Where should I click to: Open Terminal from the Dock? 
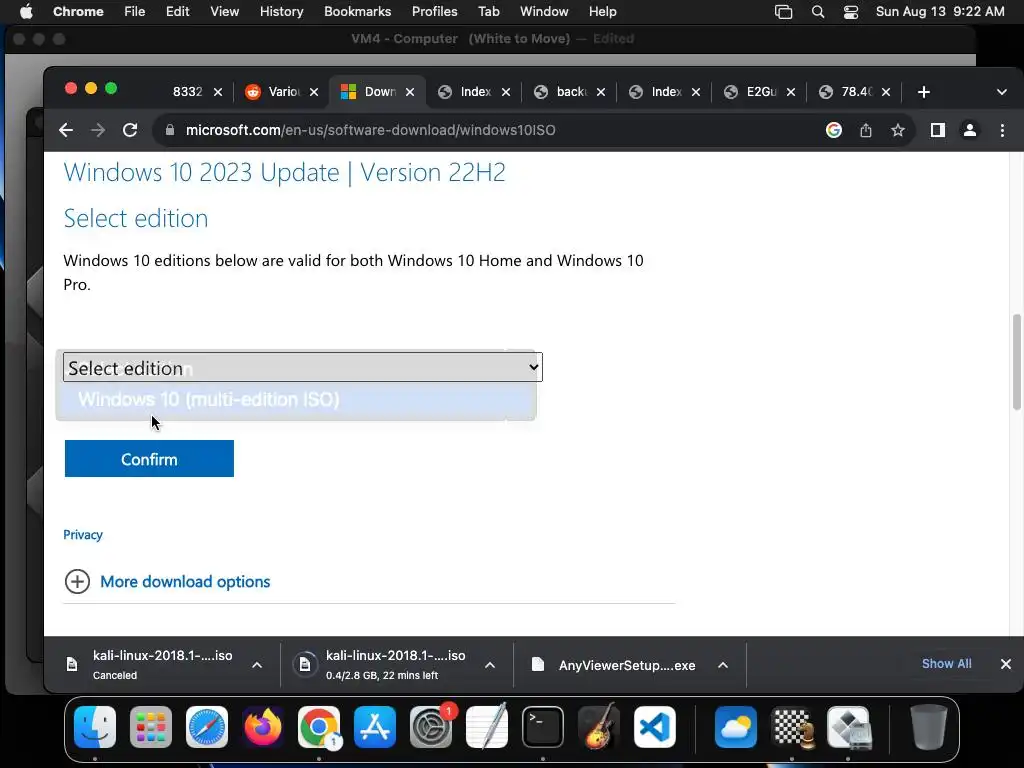pyautogui.click(x=543, y=727)
